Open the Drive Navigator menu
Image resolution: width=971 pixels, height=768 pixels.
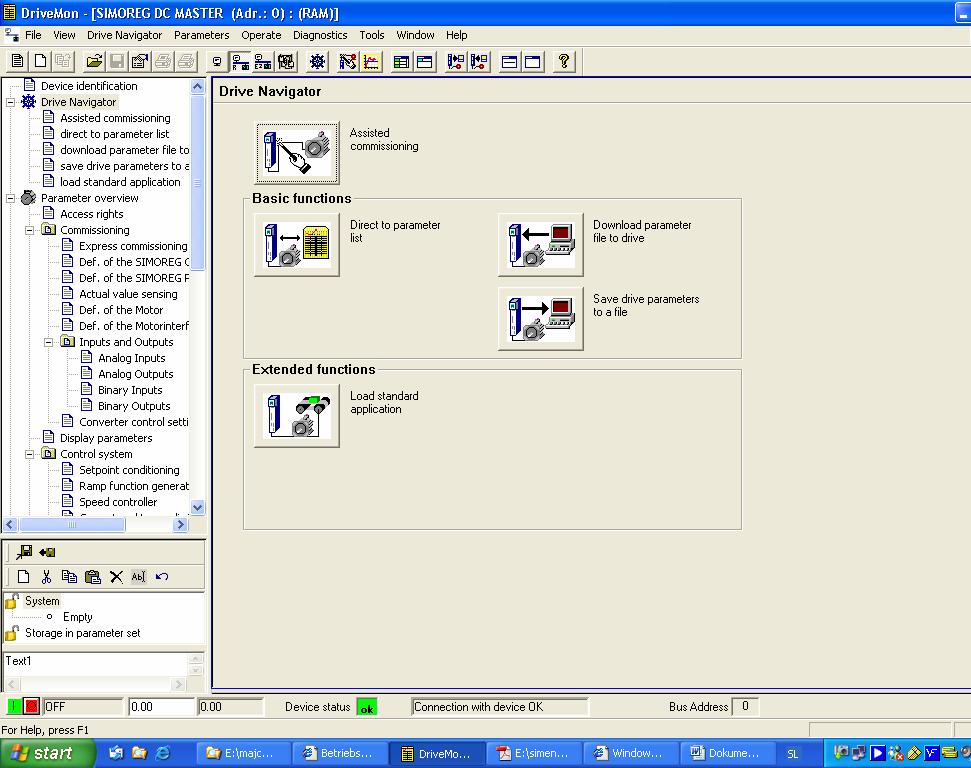pos(124,35)
